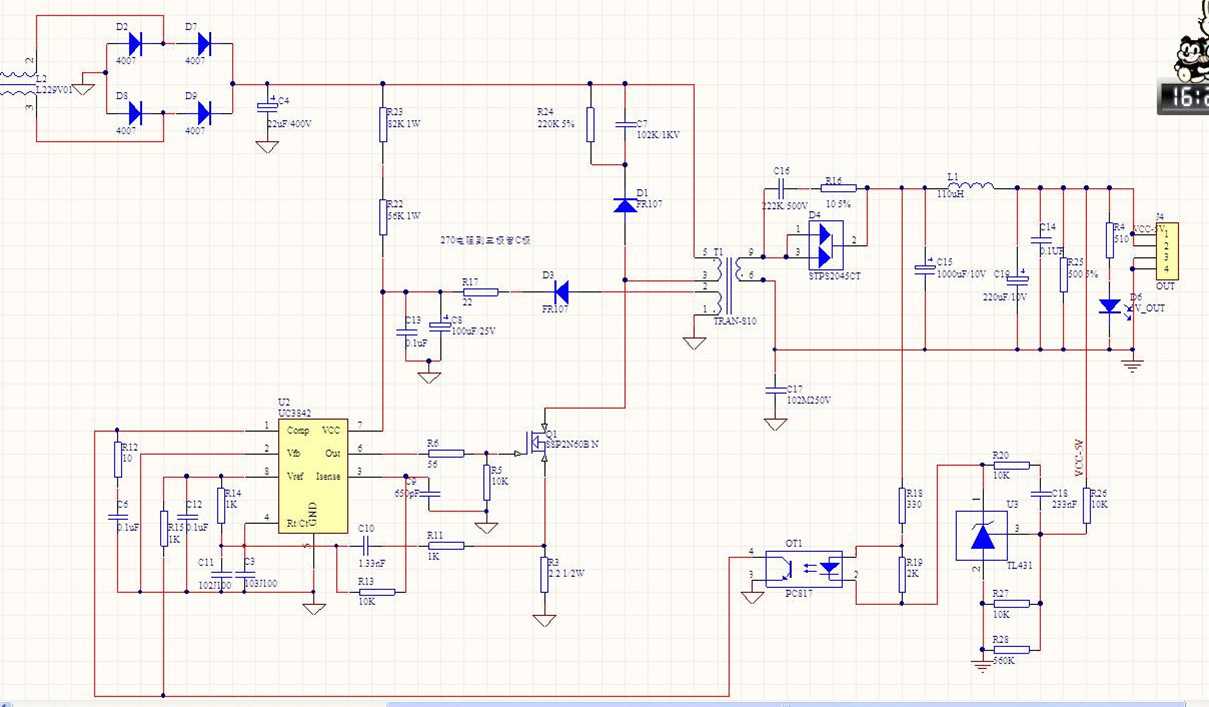1209x707 pixels.
Task: Select snubber capacitor C7 symbol
Action: pos(625,124)
